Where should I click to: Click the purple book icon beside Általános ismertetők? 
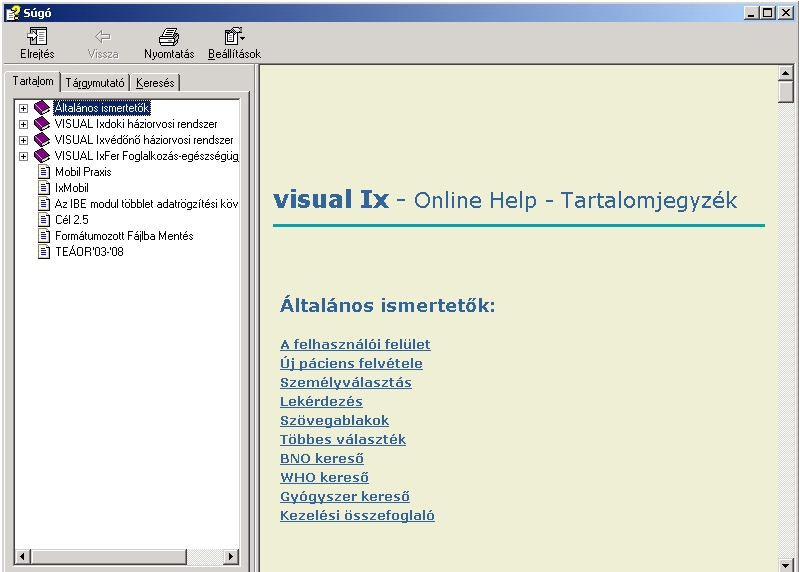[42, 108]
